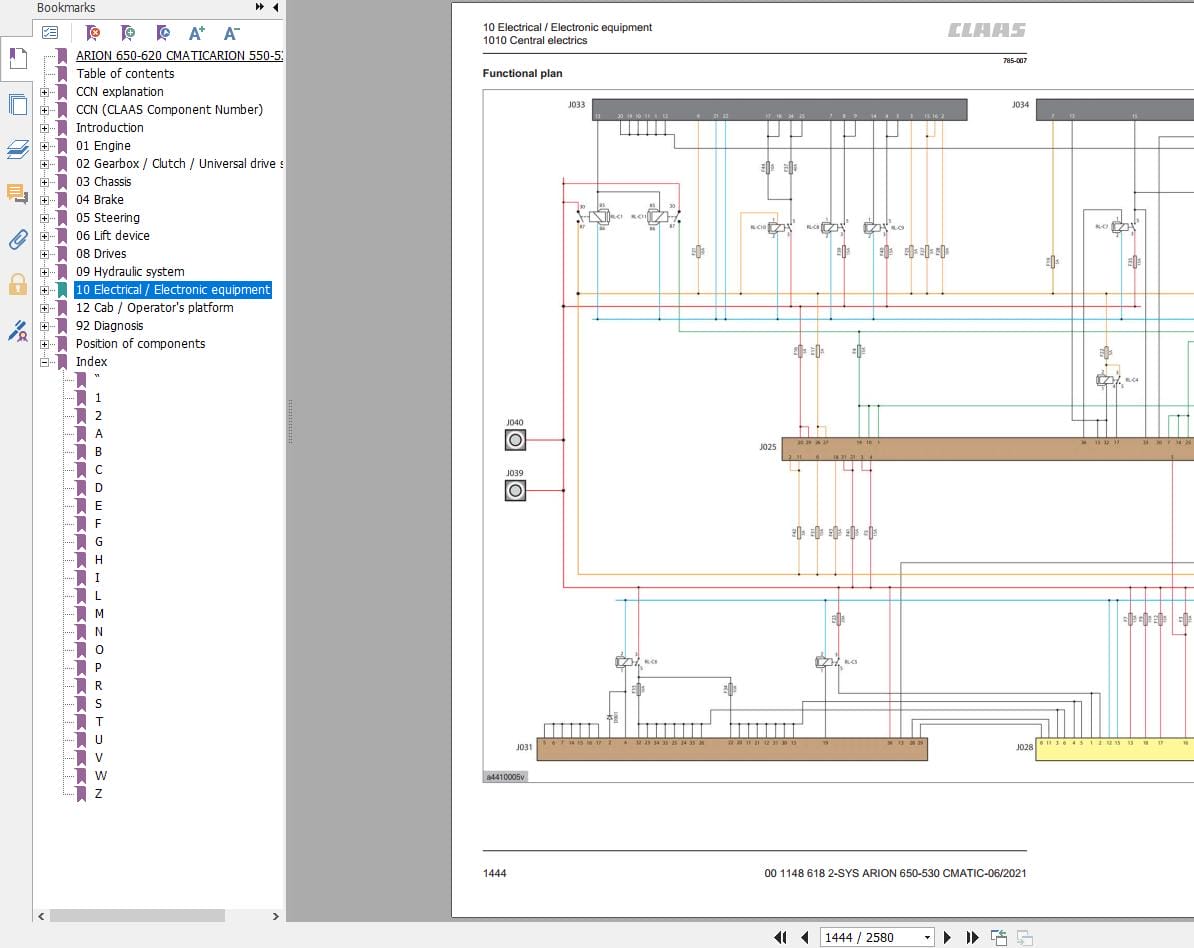Screen dimensions: 1194x948
Task: Go to the previous page
Action: pyautogui.click(x=805, y=937)
